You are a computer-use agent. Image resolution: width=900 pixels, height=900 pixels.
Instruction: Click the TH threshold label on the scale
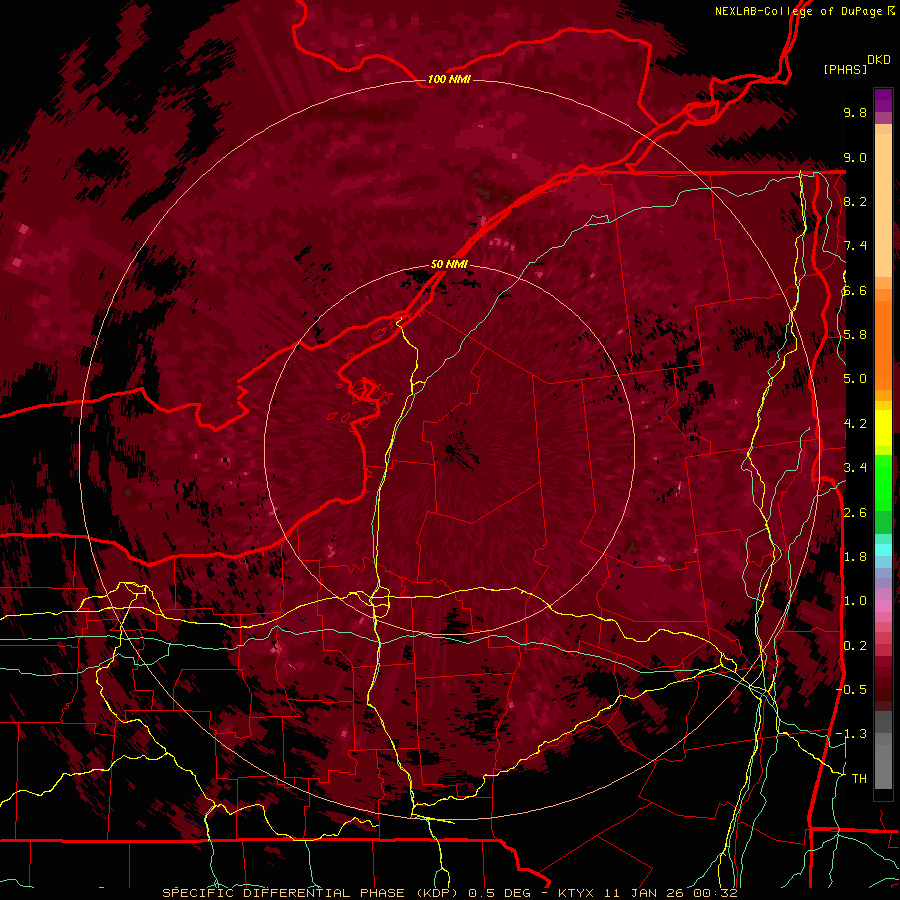[x=859, y=779]
